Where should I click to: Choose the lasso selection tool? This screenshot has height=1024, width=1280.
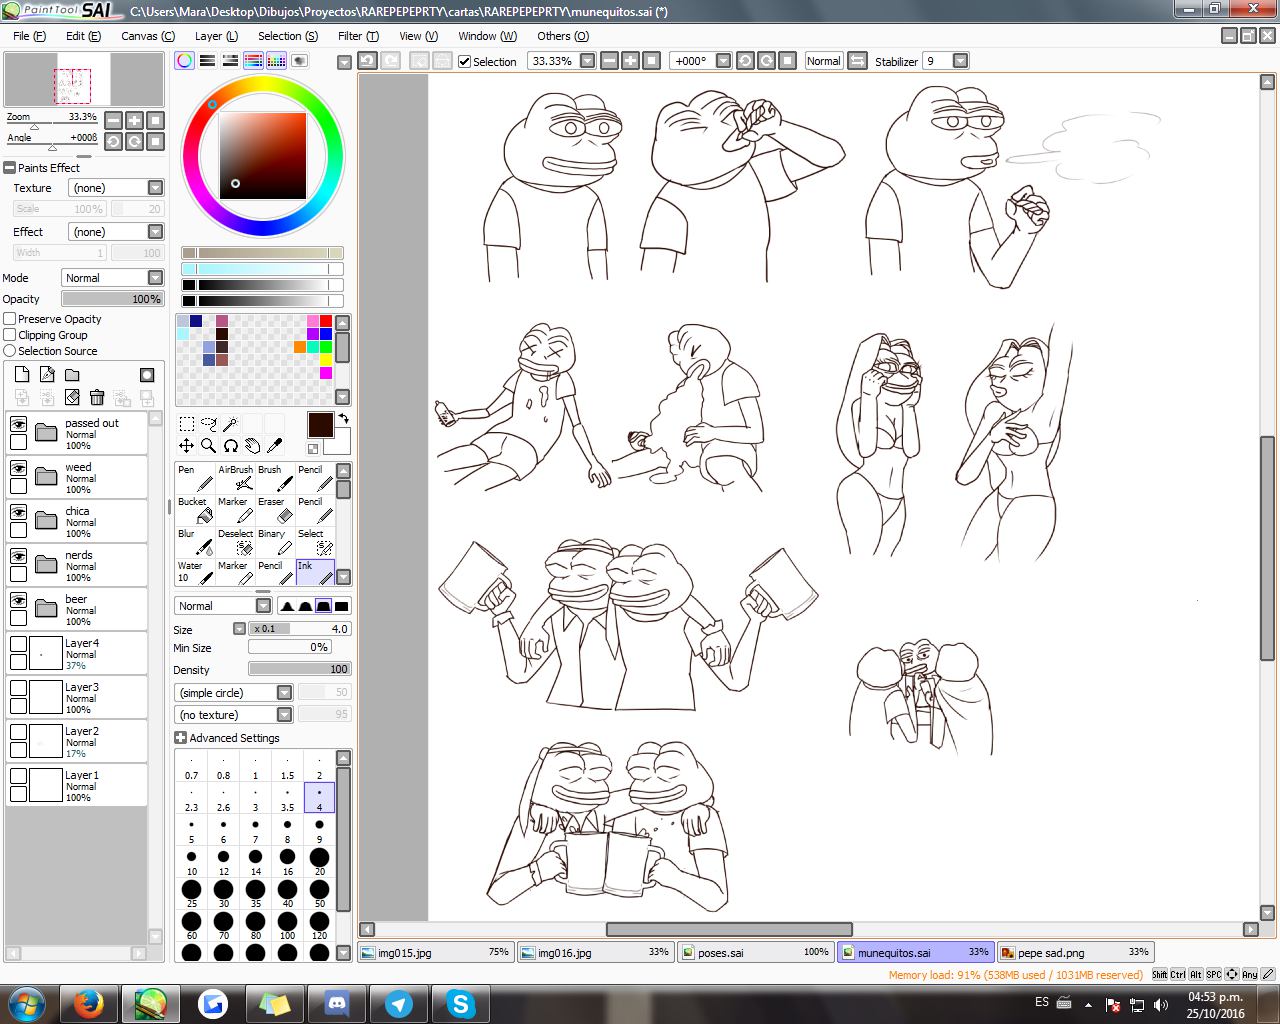[x=208, y=424]
